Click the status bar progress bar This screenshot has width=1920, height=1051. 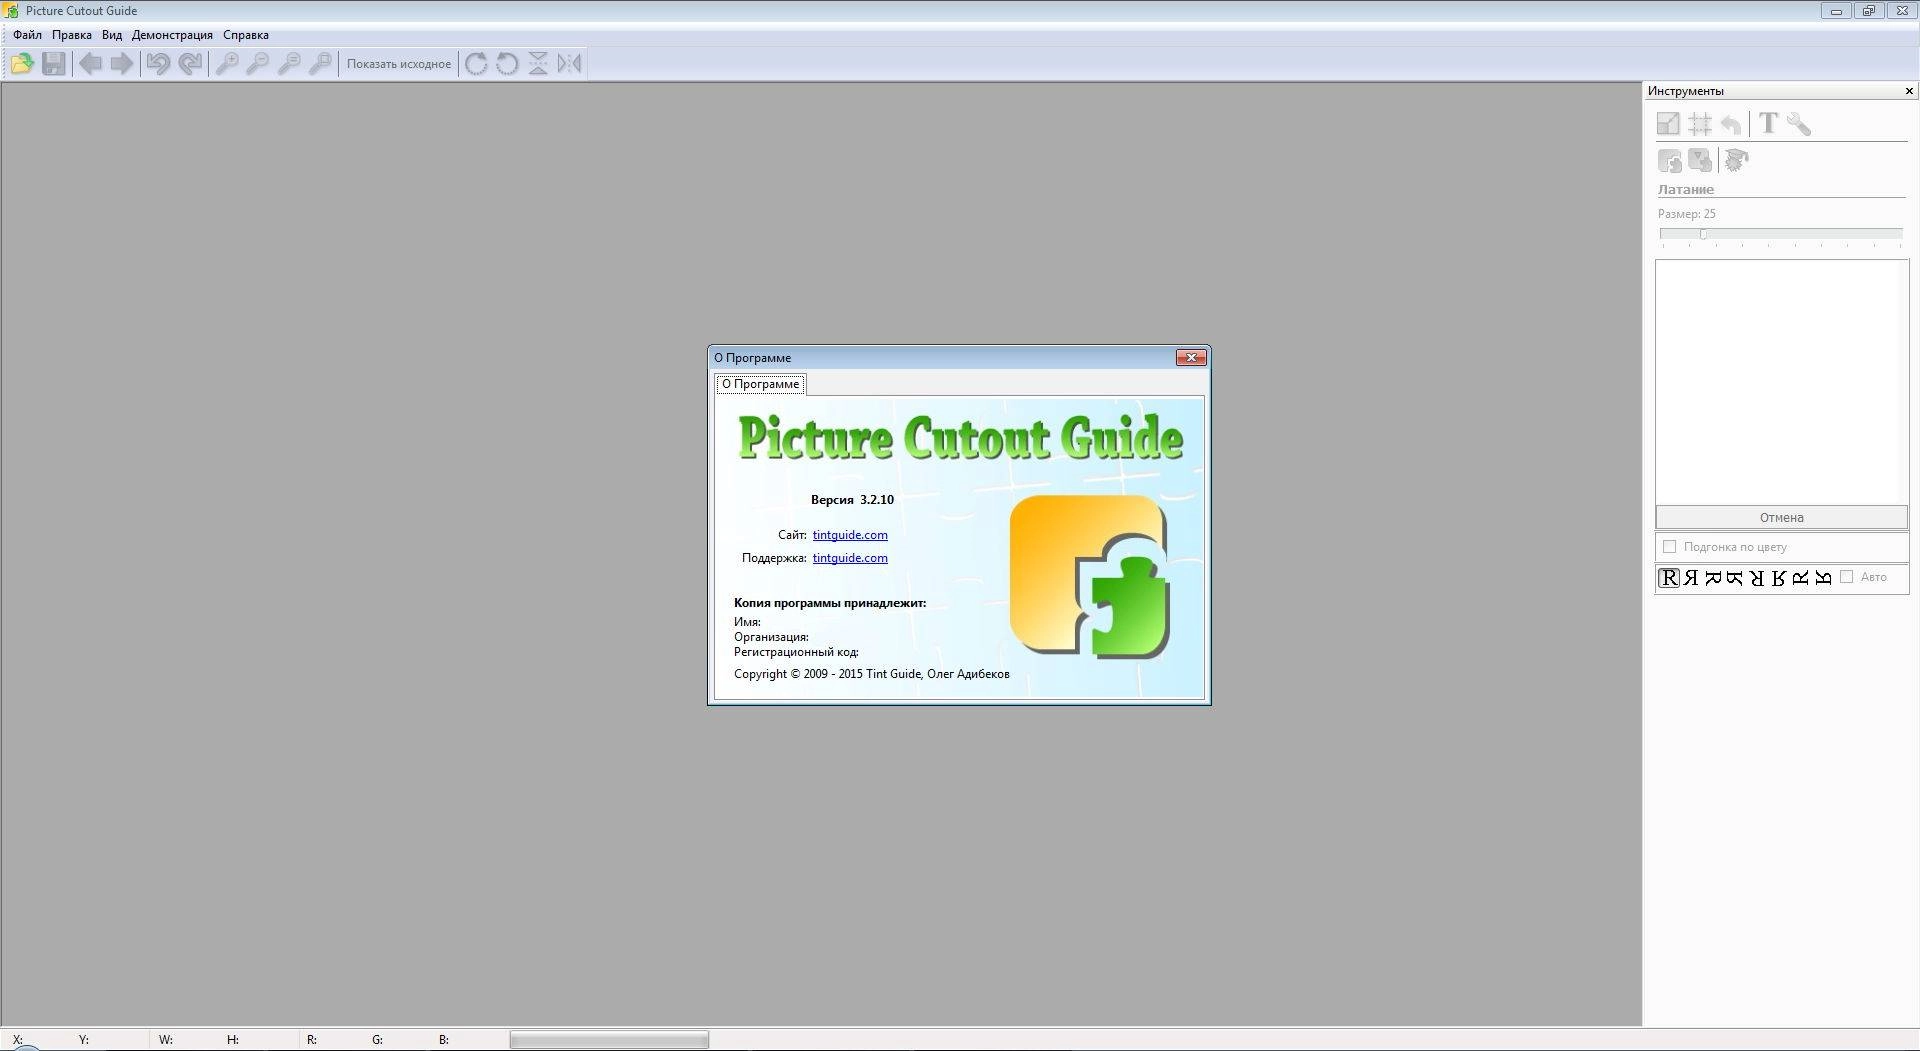pos(609,1040)
